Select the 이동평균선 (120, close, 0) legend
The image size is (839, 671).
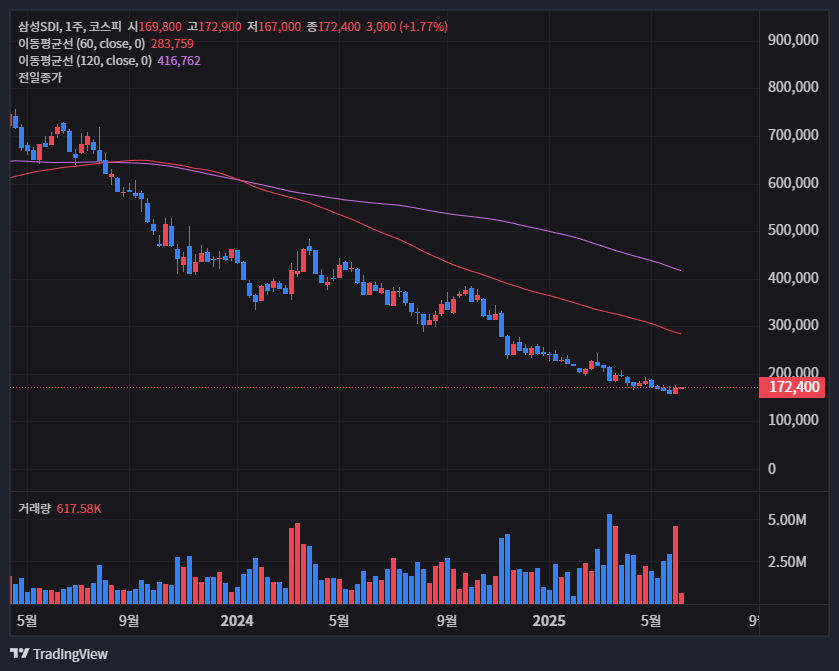[85, 61]
